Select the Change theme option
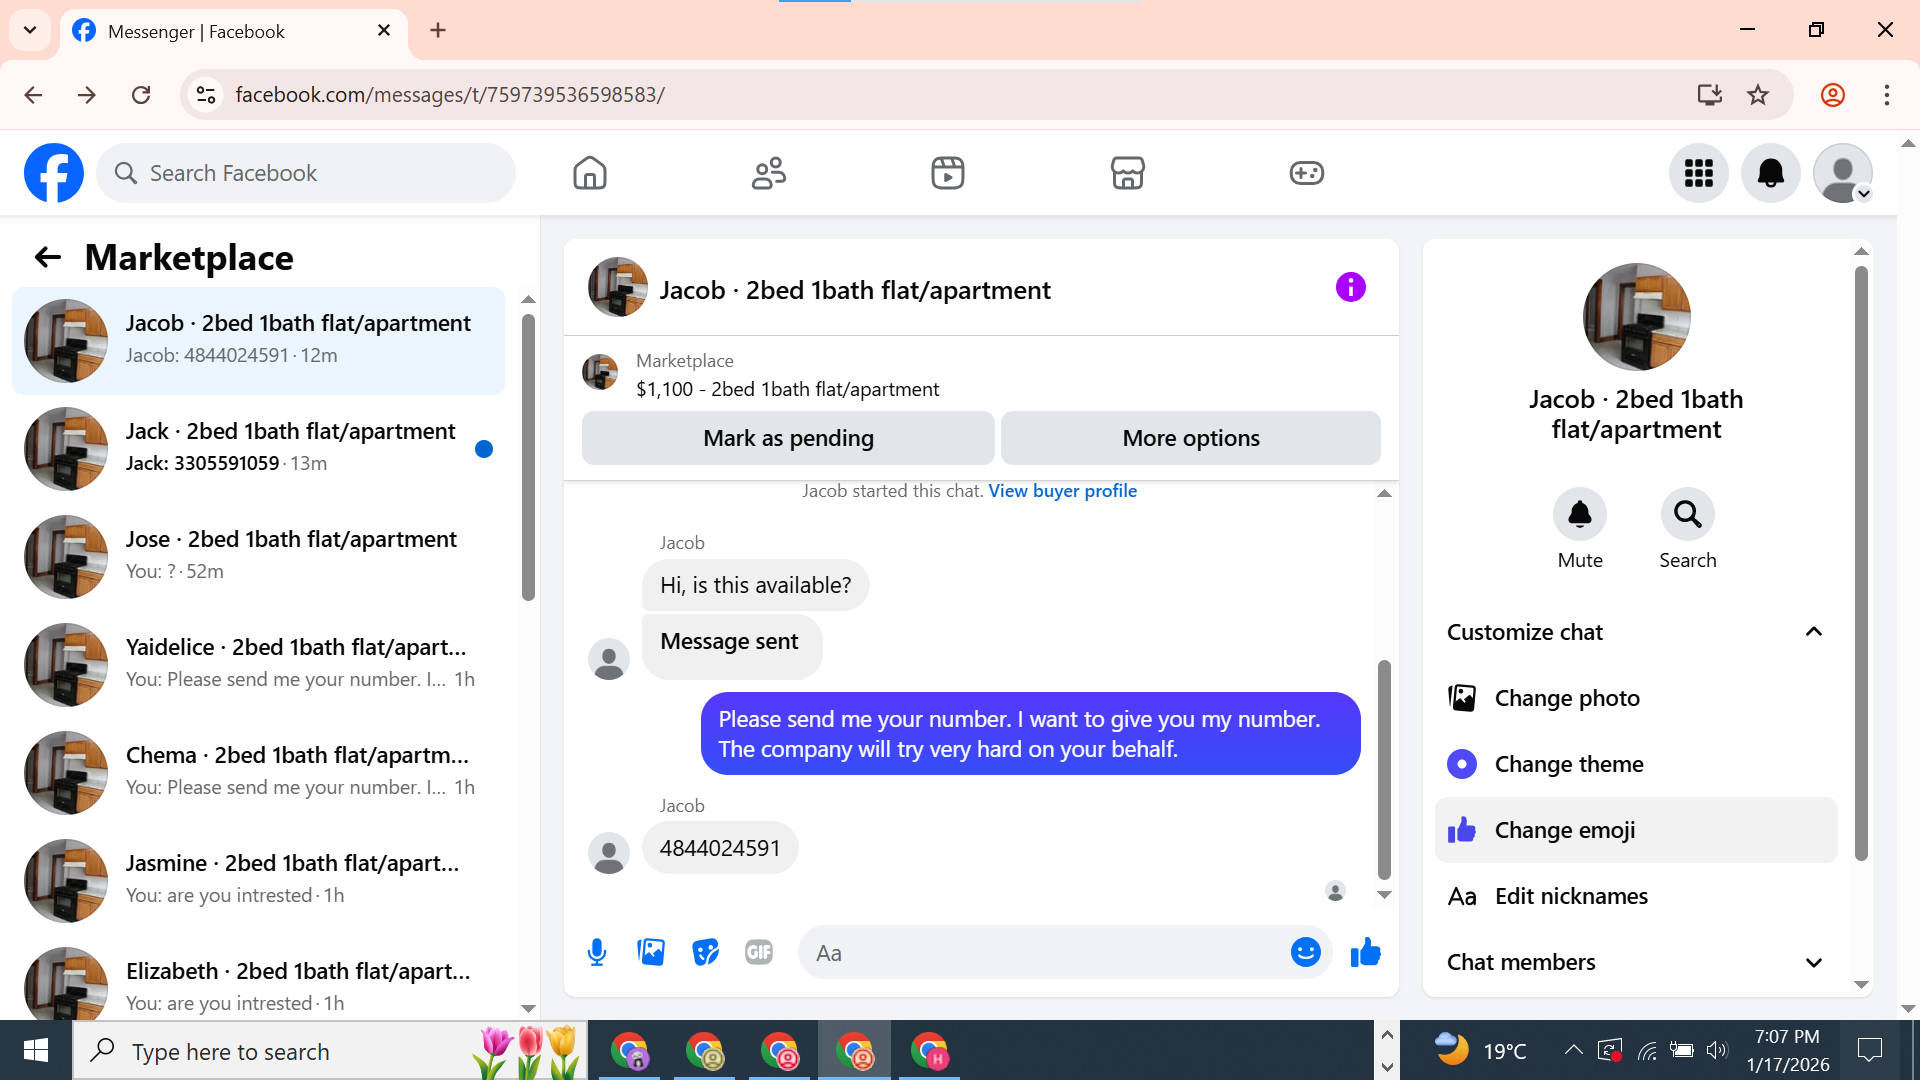 point(1568,764)
